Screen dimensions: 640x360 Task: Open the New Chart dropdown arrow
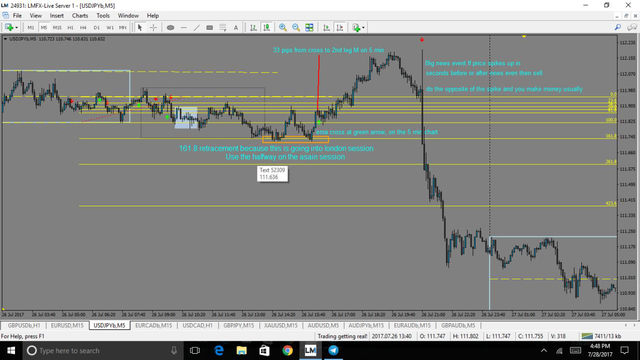pos(16,28)
